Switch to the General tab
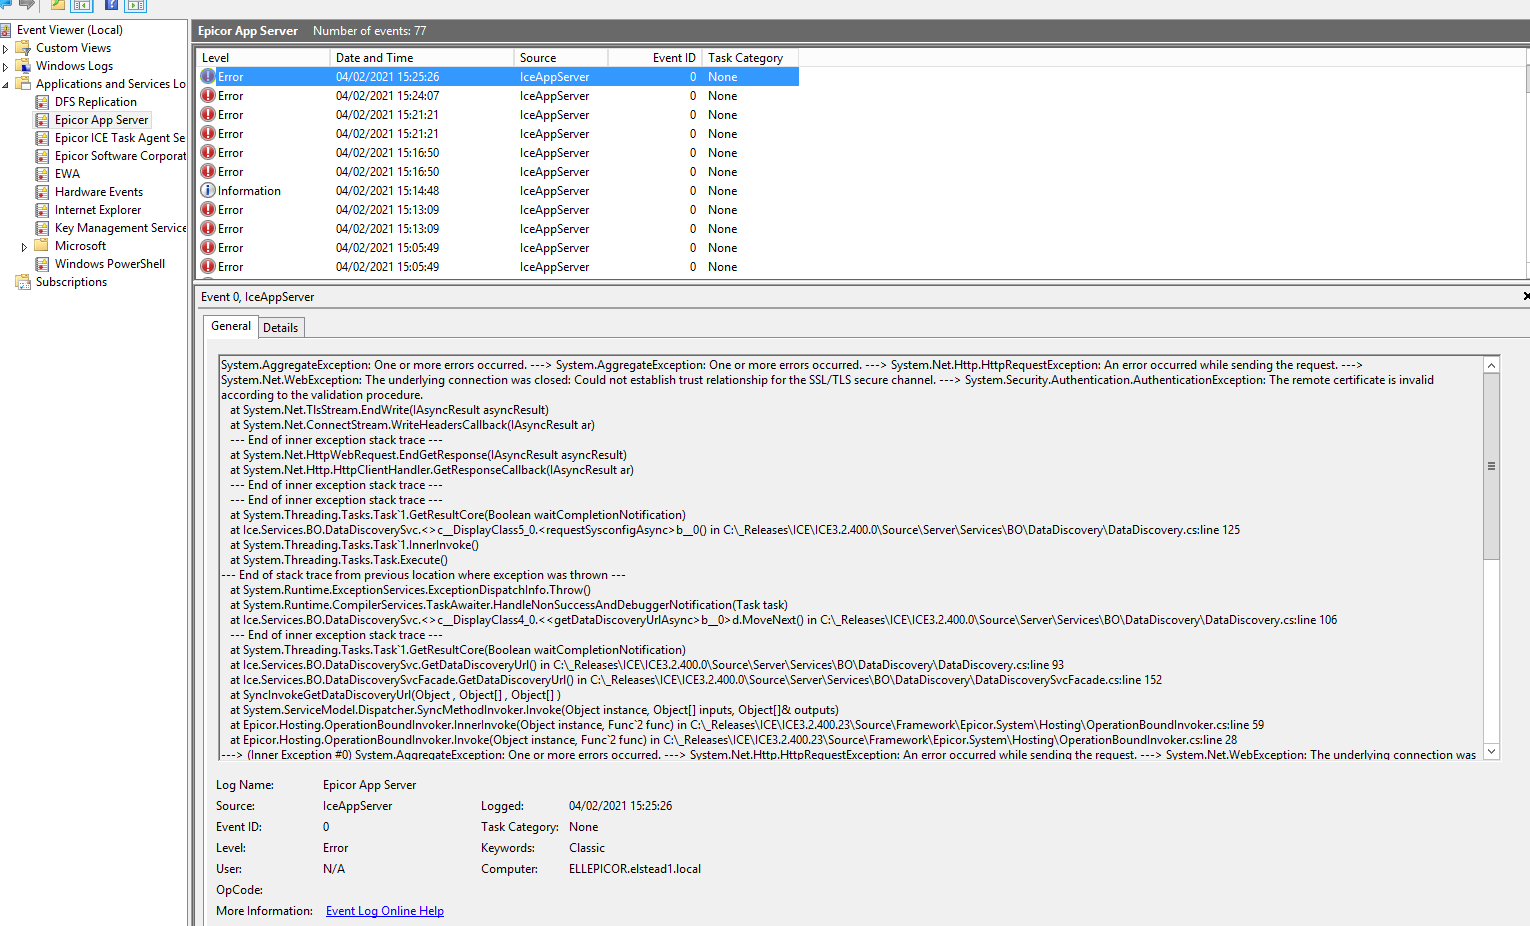1530x926 pixels. 231,326
